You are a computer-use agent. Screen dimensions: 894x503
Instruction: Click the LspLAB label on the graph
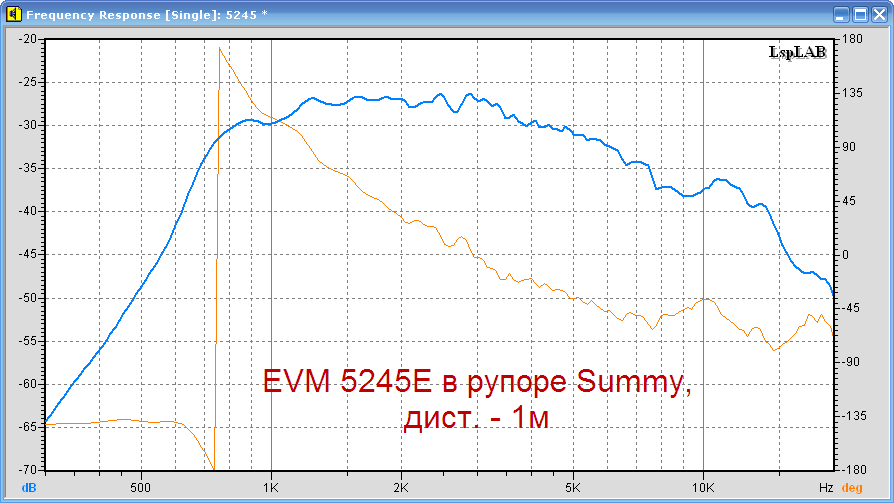click(798, 52)
